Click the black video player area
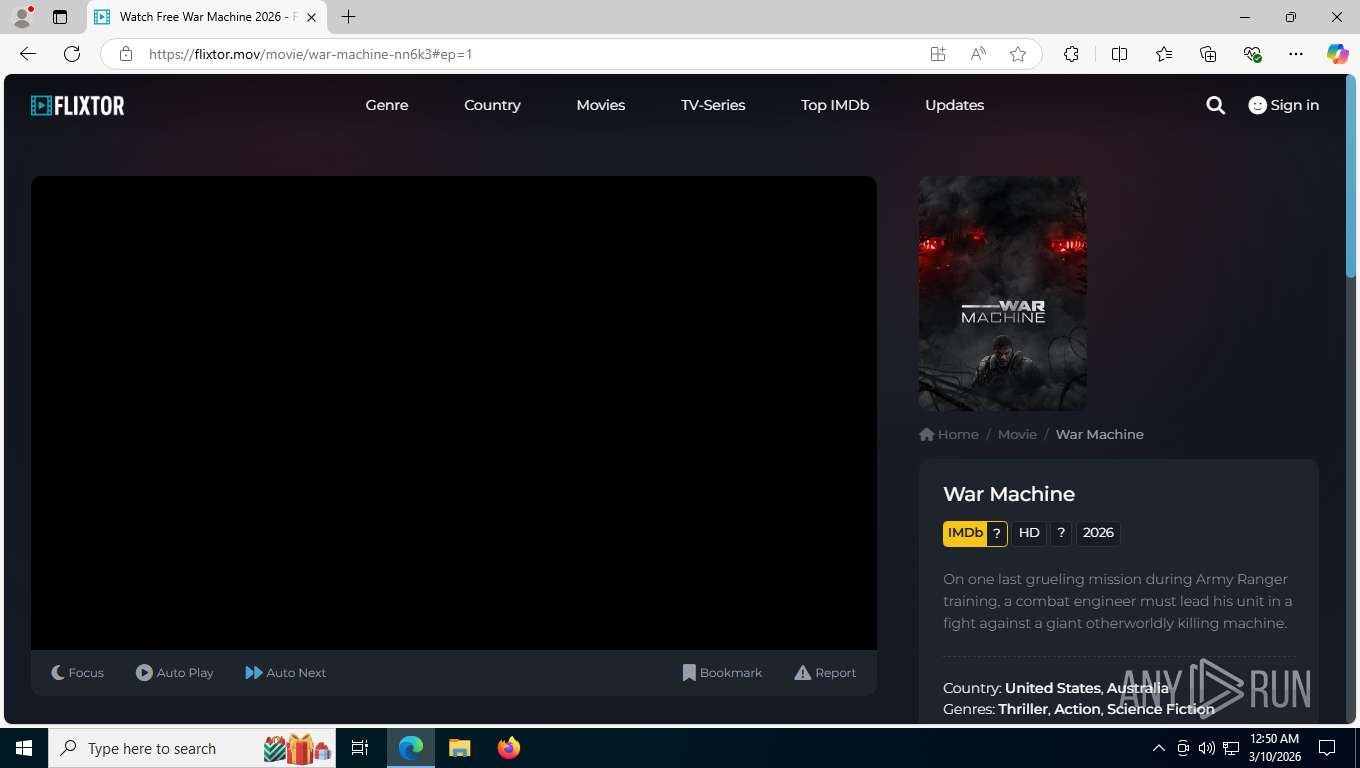This screenshot has width=1360, height=768. [x=454, y=413]
